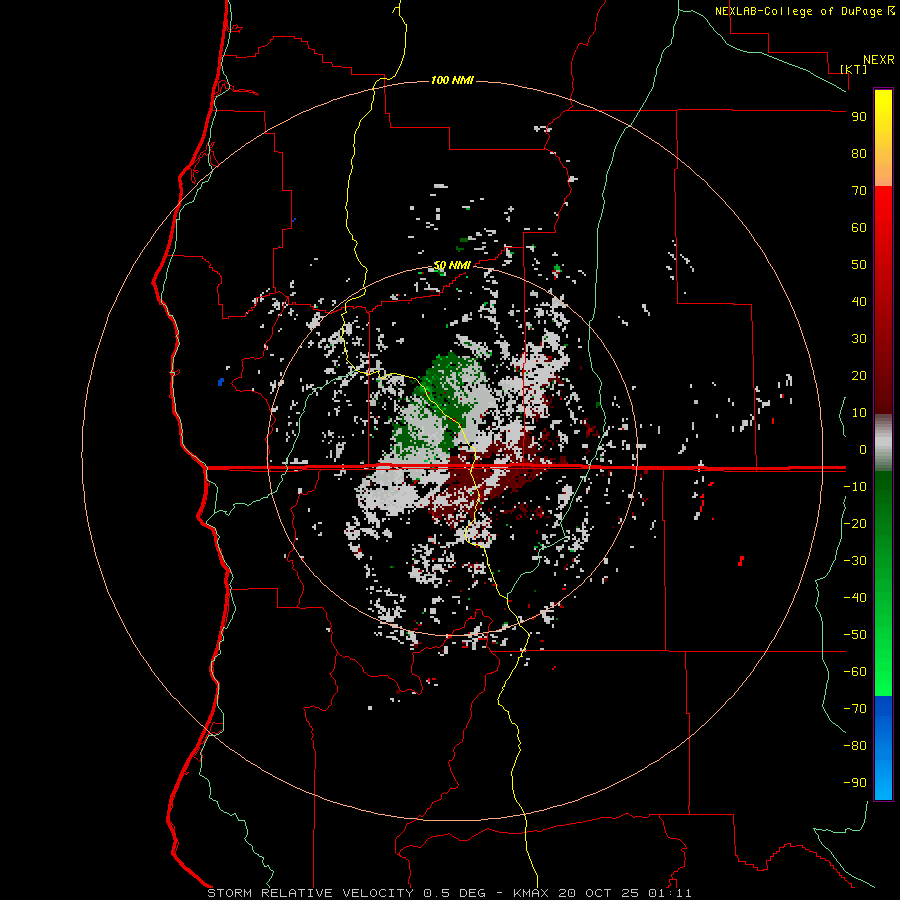Click the 50 value on velocity scale
The height and width of the screenshot is (900, 900).
pos(859,265)
